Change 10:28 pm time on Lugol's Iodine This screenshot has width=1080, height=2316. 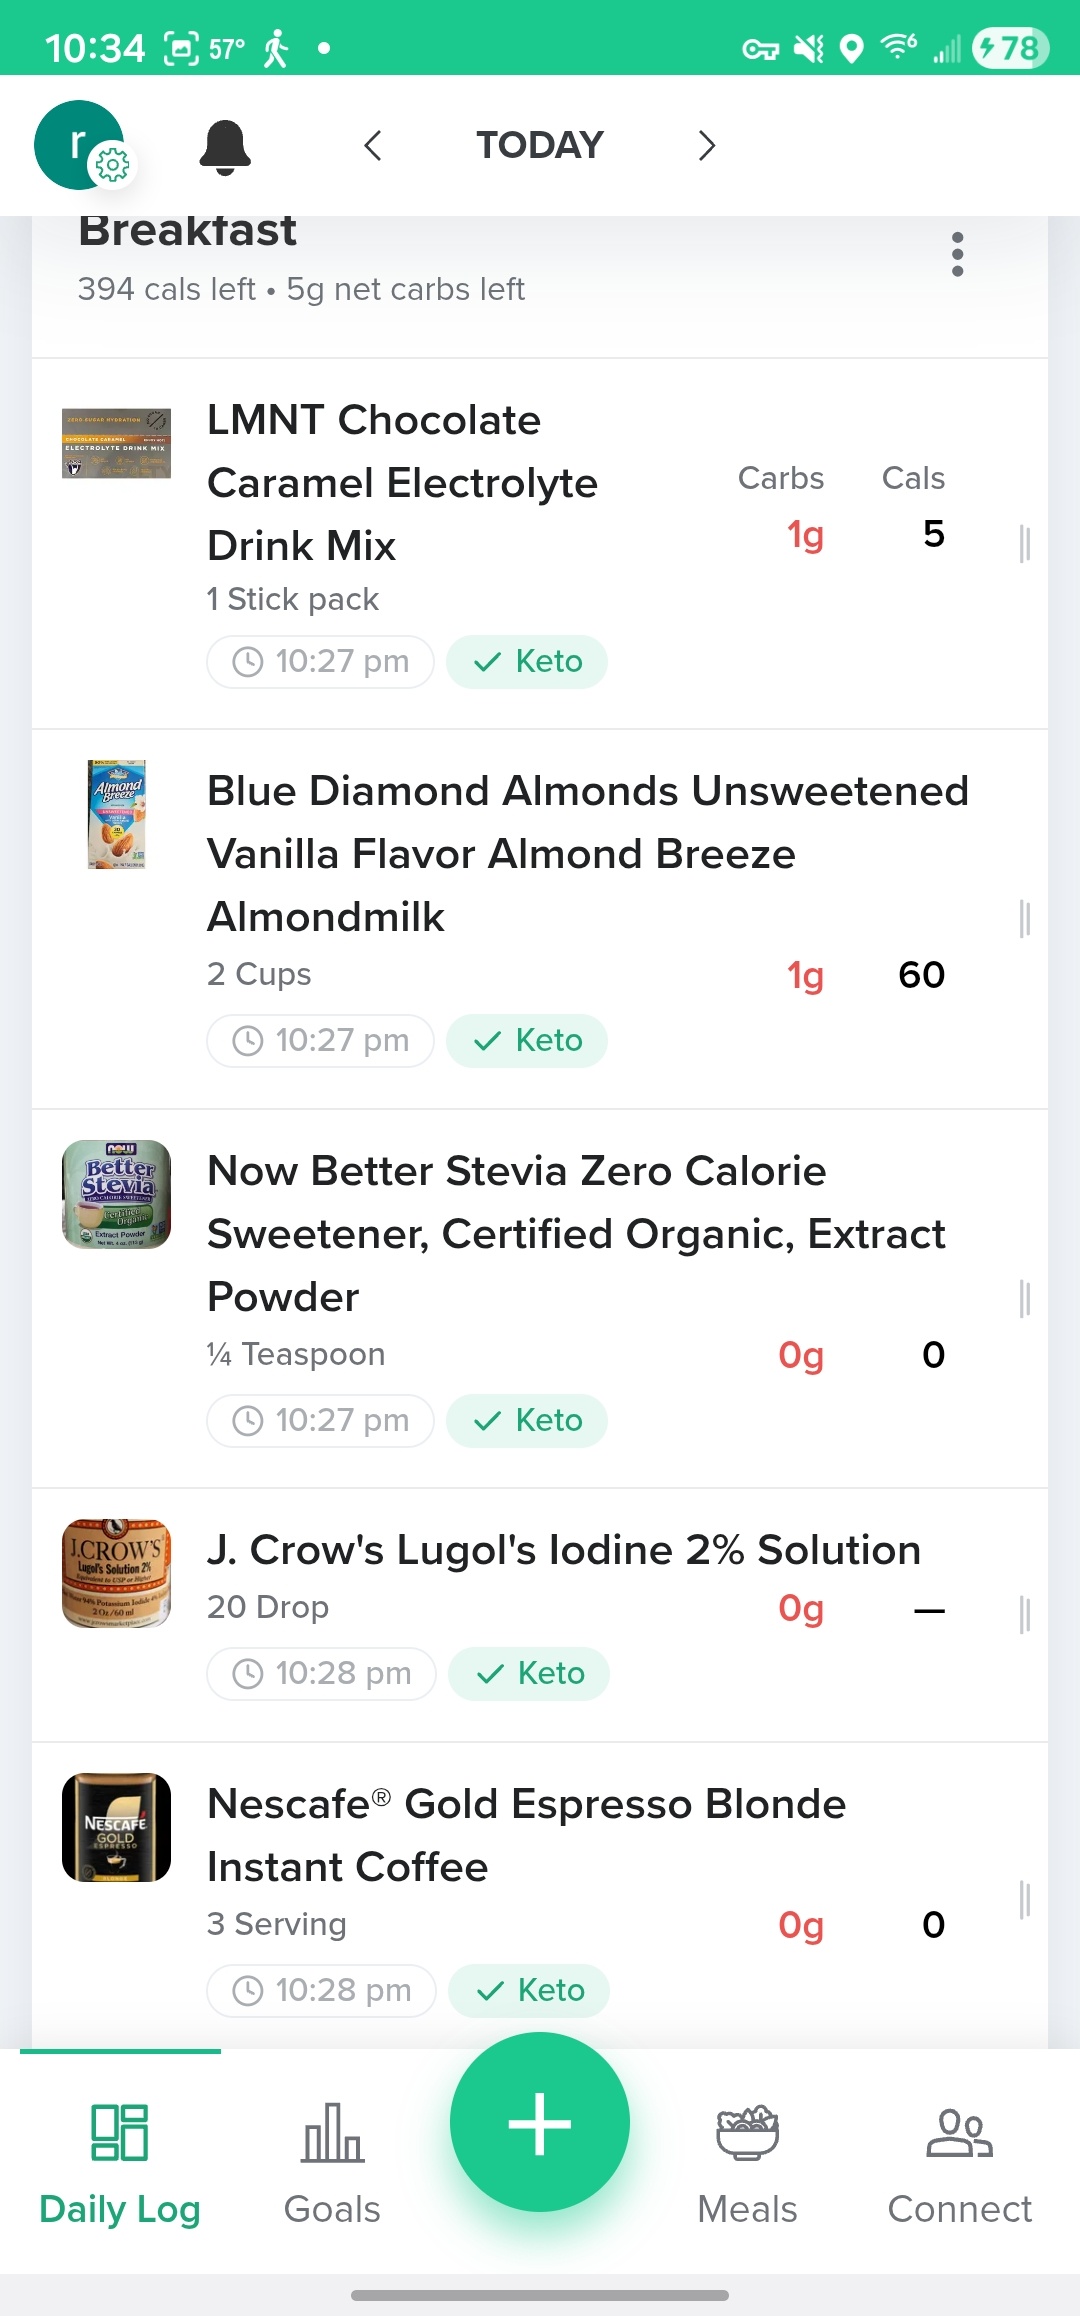[322, 1673]
